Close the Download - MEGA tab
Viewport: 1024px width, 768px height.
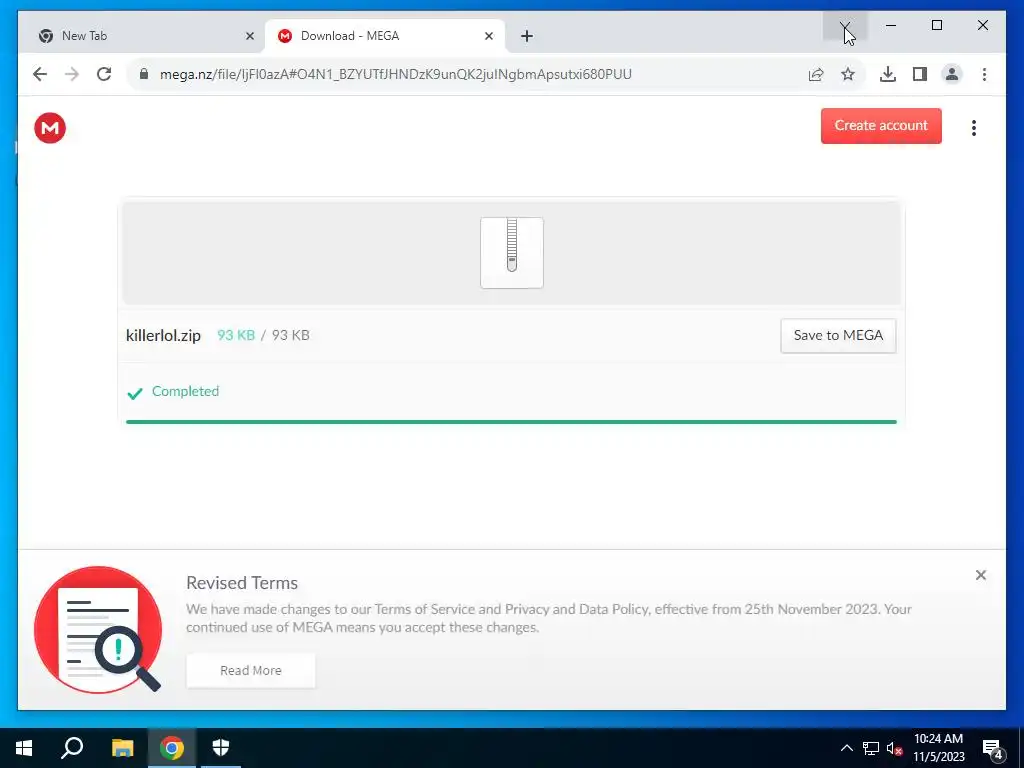point(488,36)
